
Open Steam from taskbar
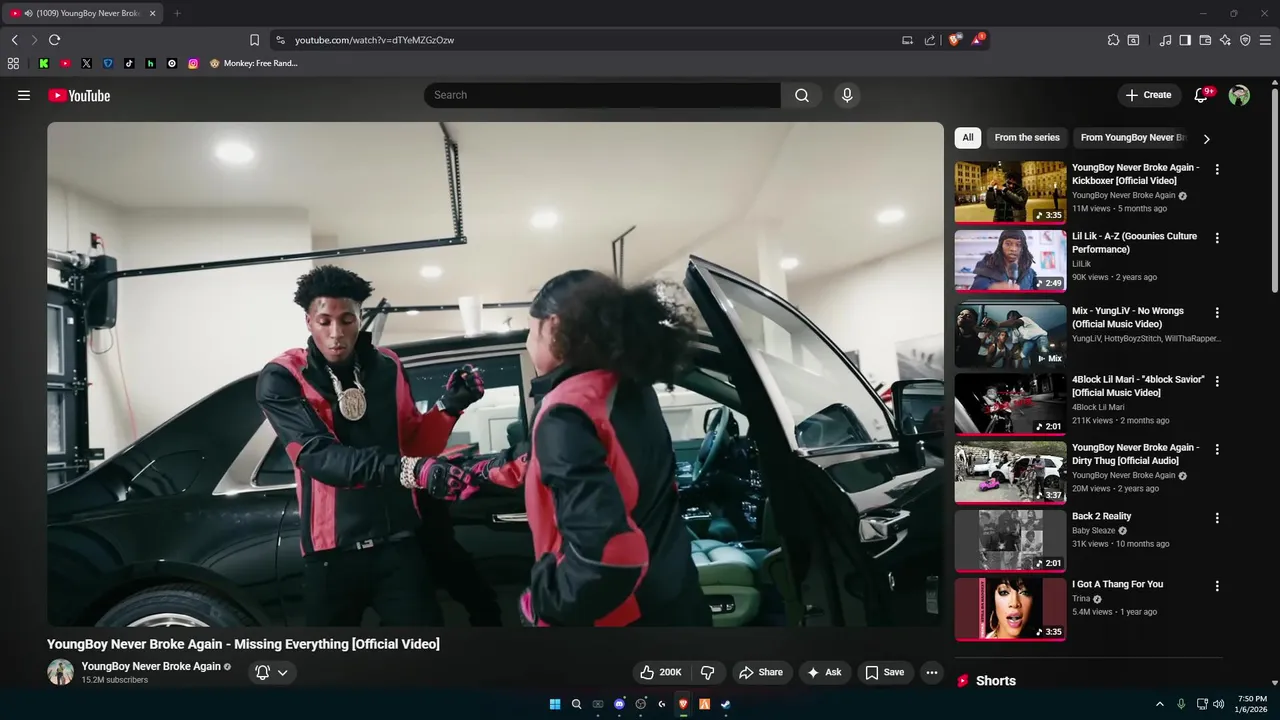click(x=726, y=704)
